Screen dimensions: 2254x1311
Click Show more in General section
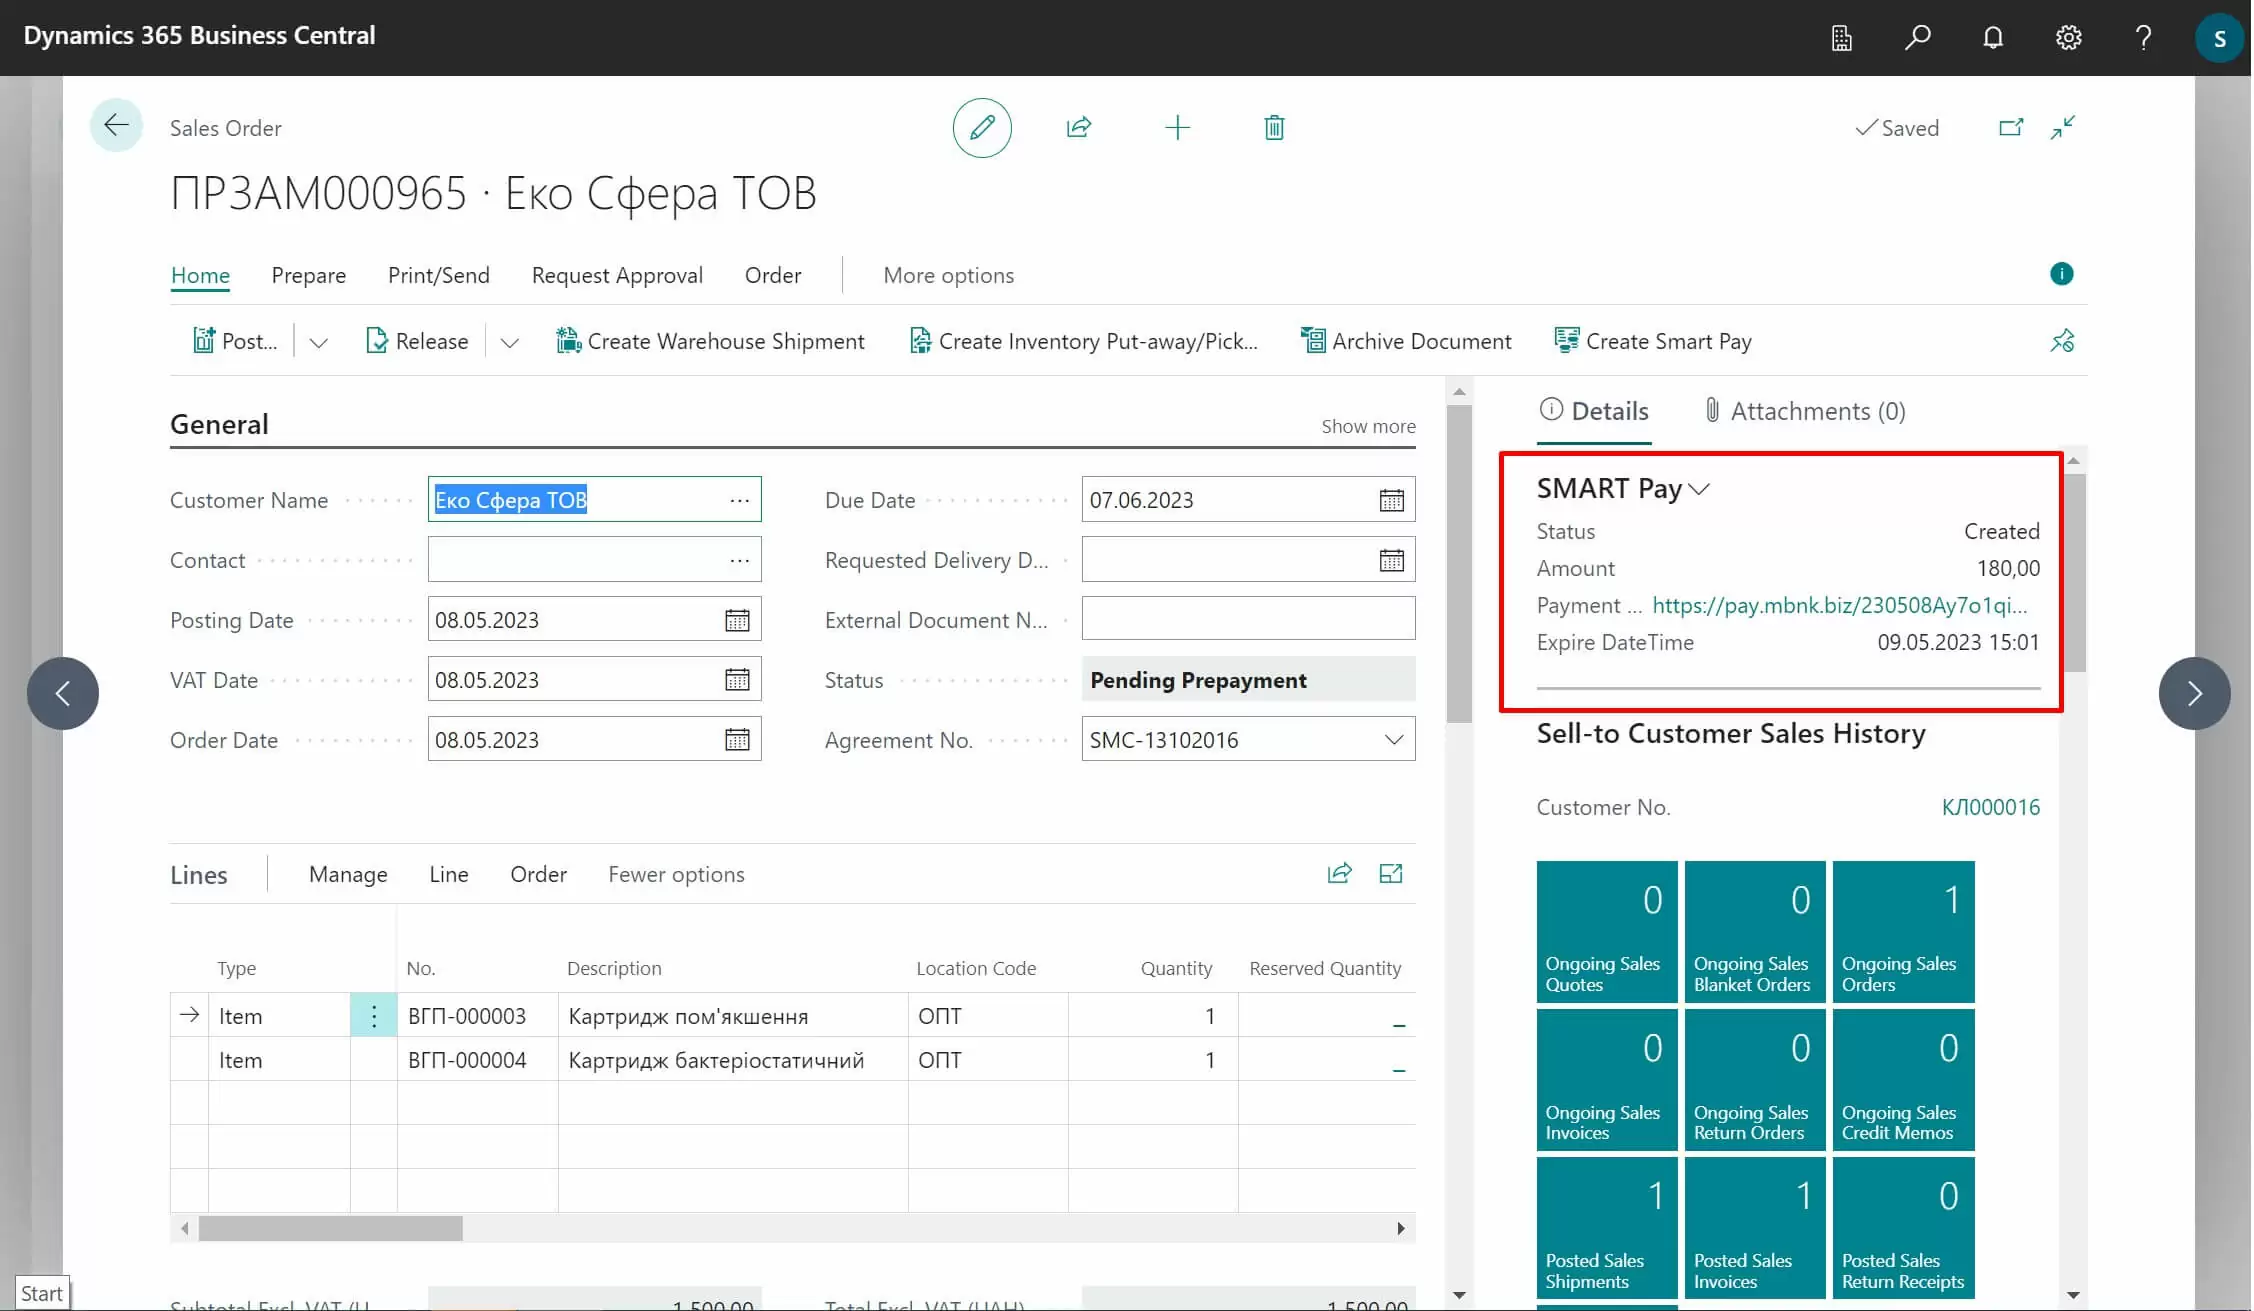(1367, 426)
